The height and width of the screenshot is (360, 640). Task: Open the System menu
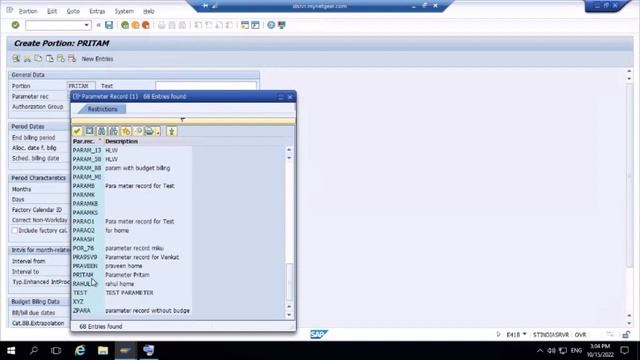point(124,11)
